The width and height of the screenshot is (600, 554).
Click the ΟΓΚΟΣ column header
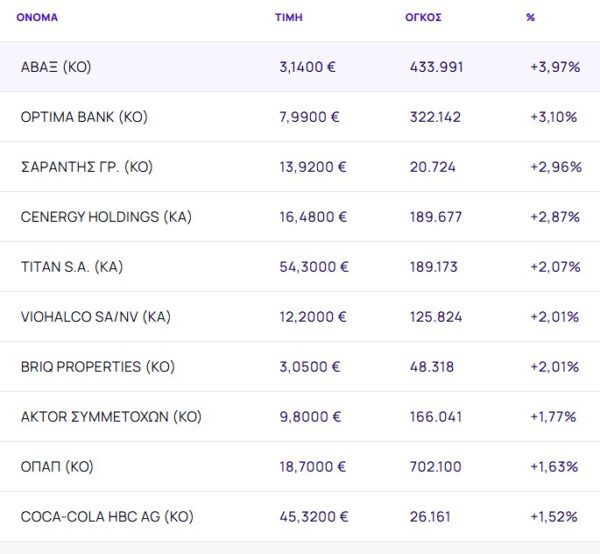click(425, 17)
